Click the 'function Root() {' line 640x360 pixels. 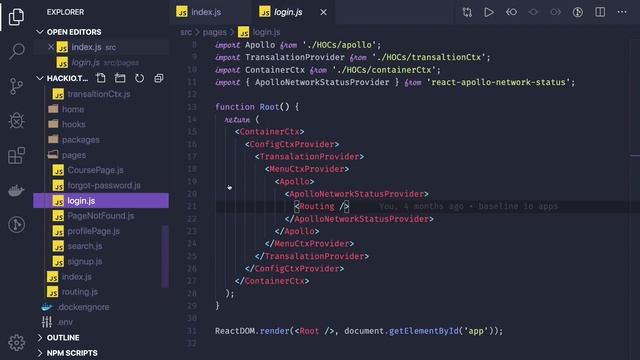[257, 107]
